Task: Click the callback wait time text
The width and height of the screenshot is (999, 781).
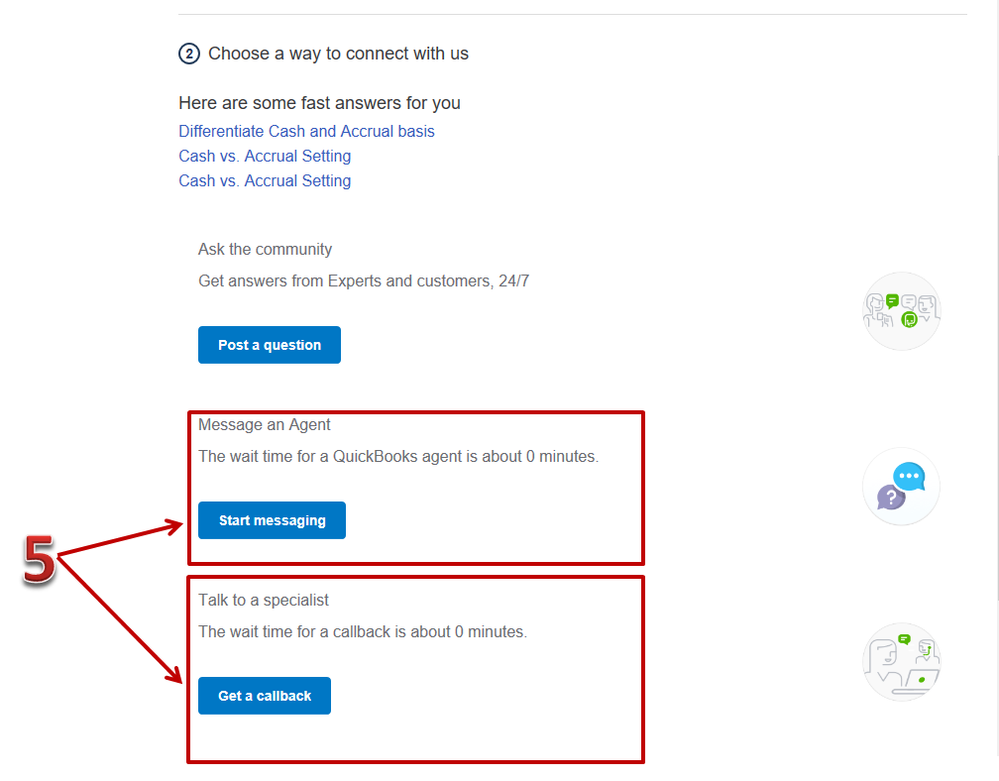Action: [x=363, y=631]
